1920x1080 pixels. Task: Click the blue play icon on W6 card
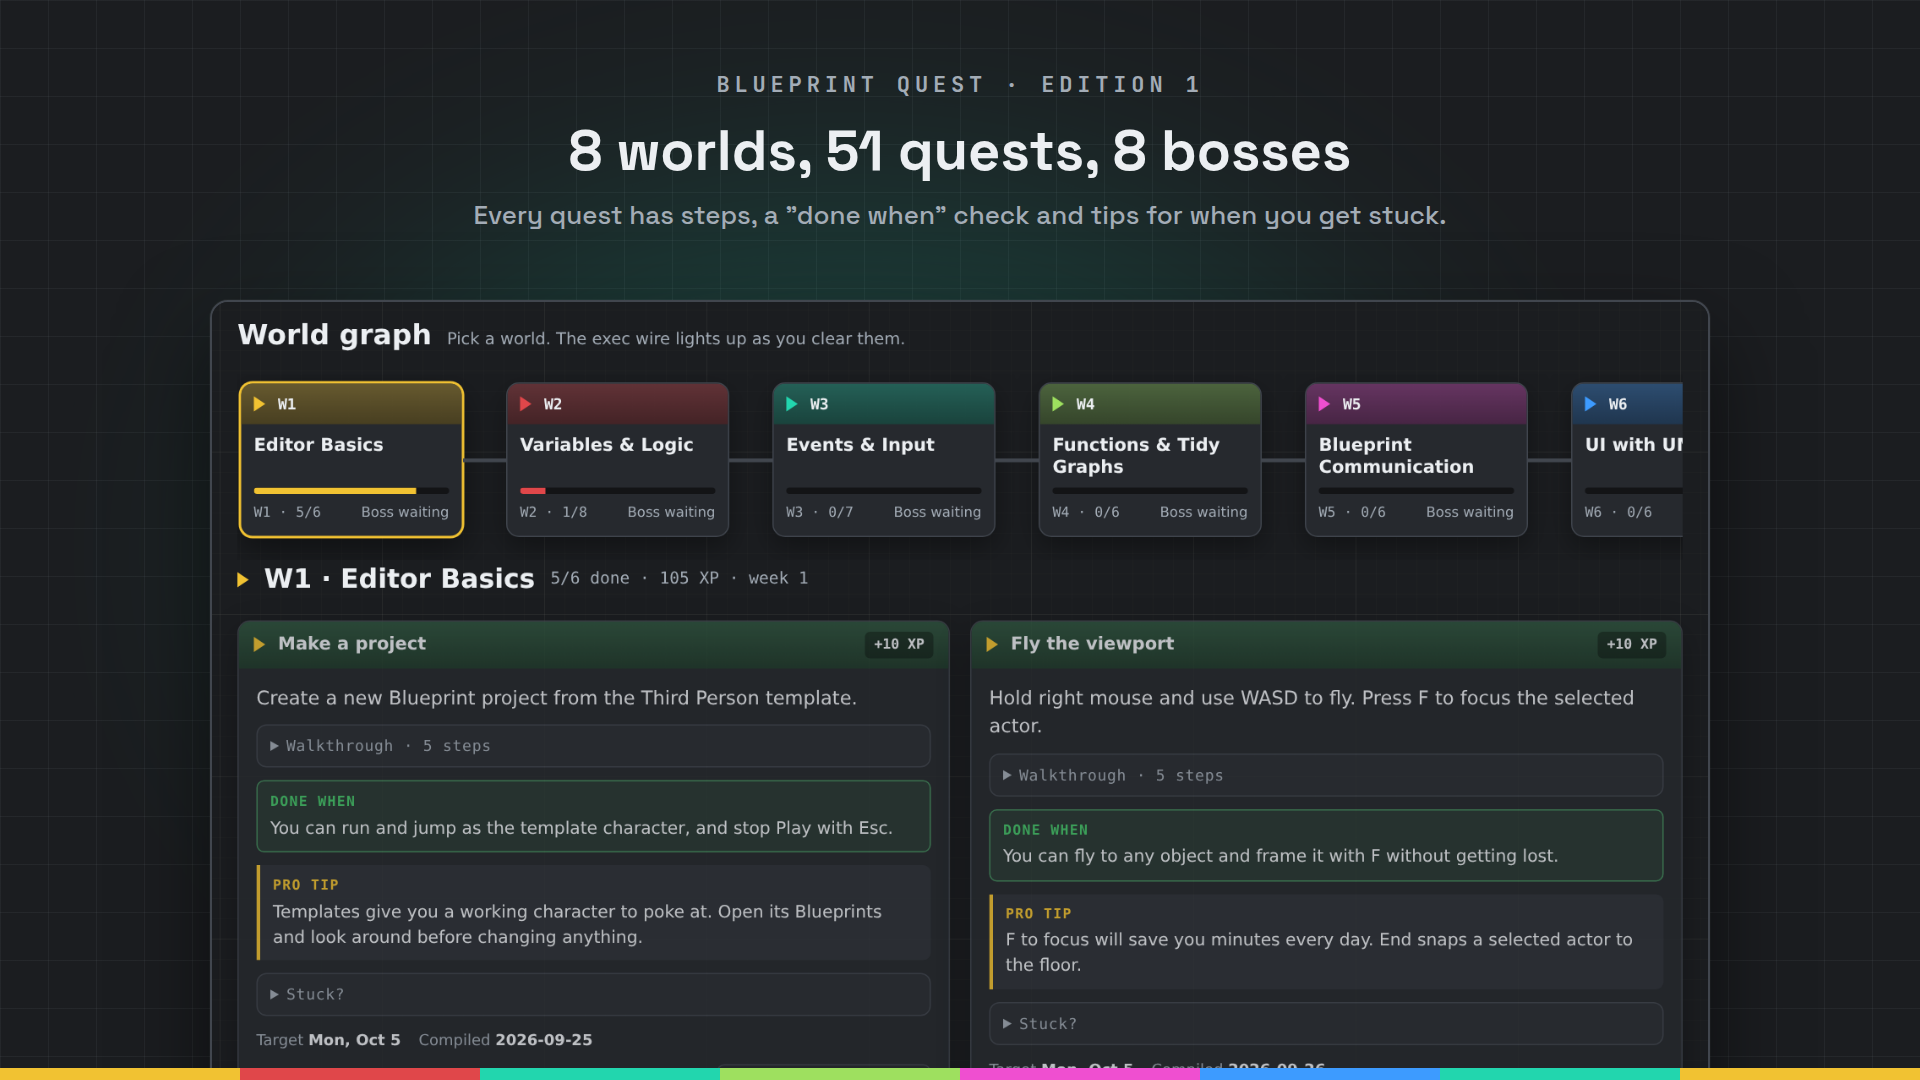tap(1590, 404)
